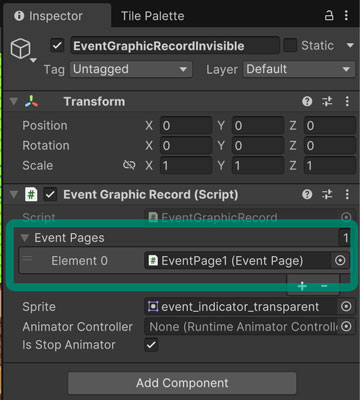Open the Static flags dropdown arrow
This screenshot has width=360, height=400.
[350, 45]
